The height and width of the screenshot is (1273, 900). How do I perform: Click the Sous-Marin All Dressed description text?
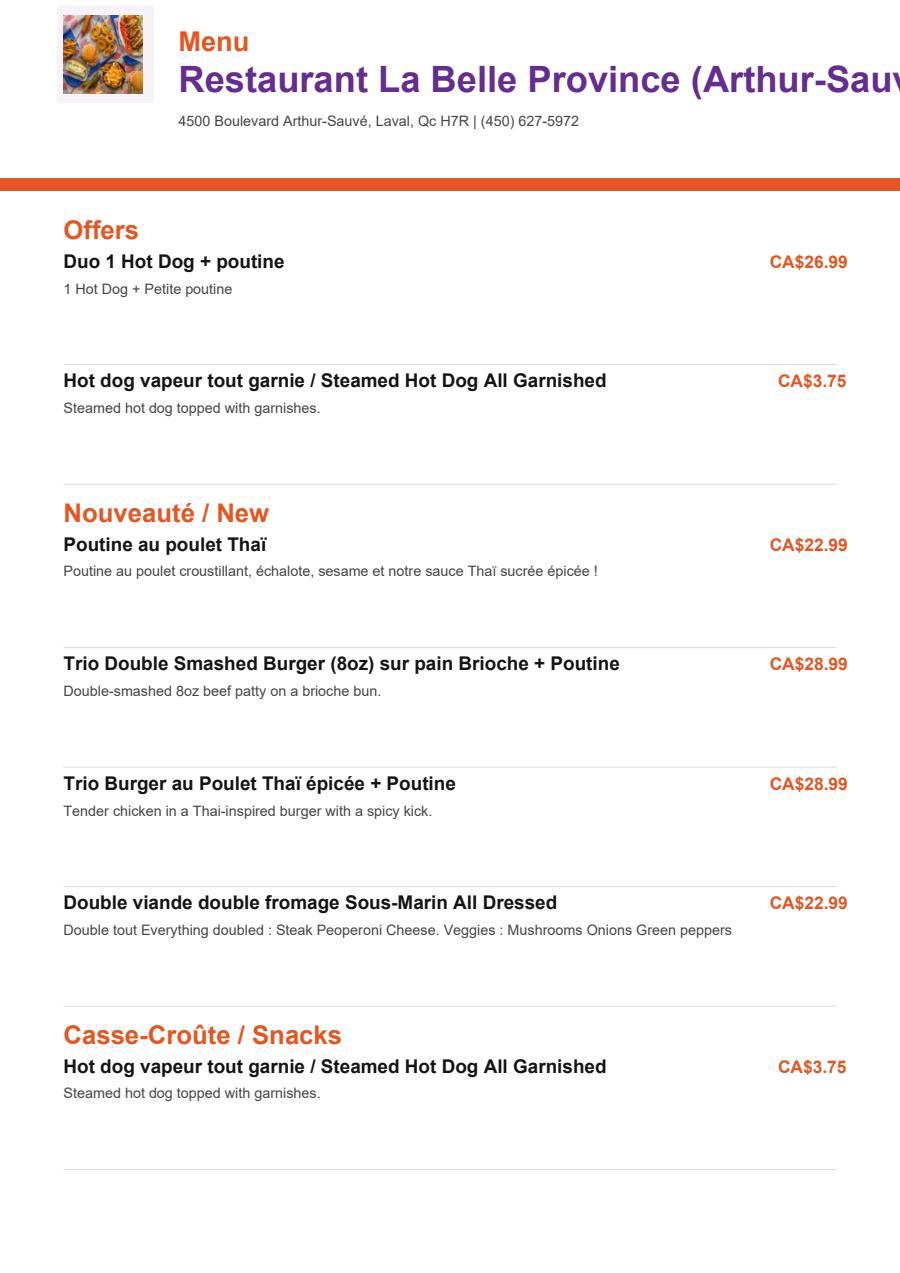[398, 930]
